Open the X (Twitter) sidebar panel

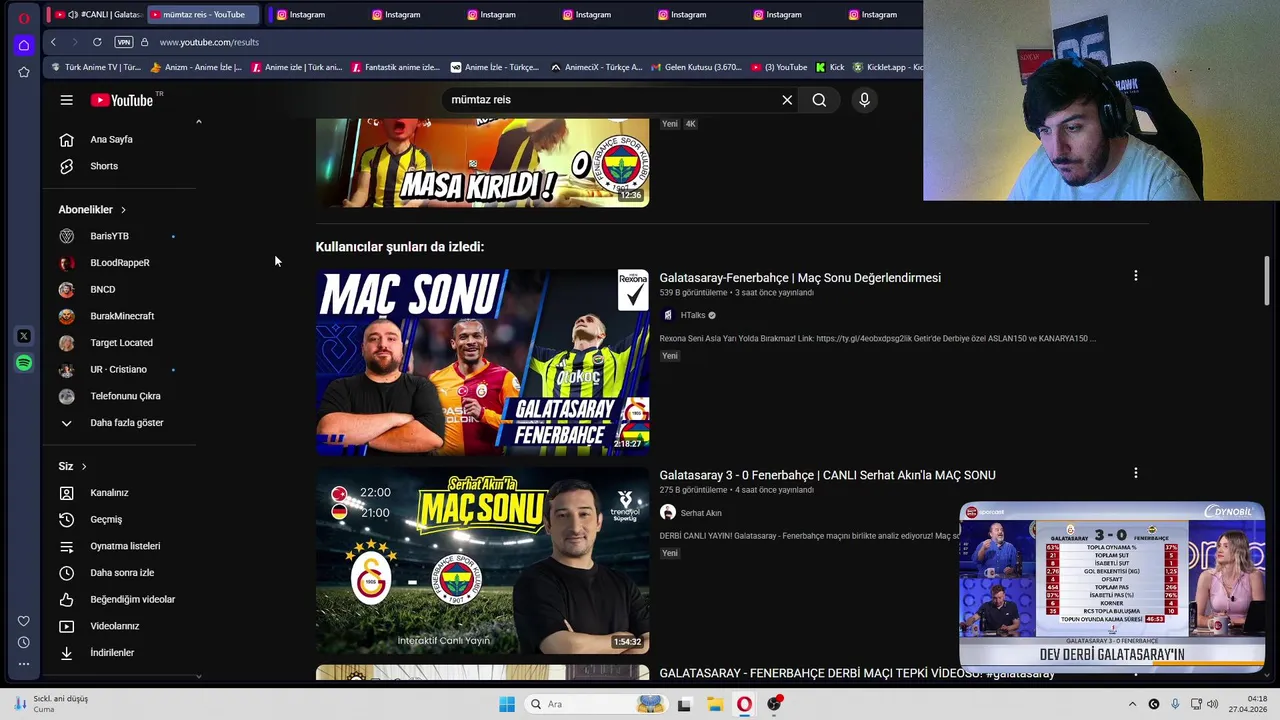tap(24, 336)
